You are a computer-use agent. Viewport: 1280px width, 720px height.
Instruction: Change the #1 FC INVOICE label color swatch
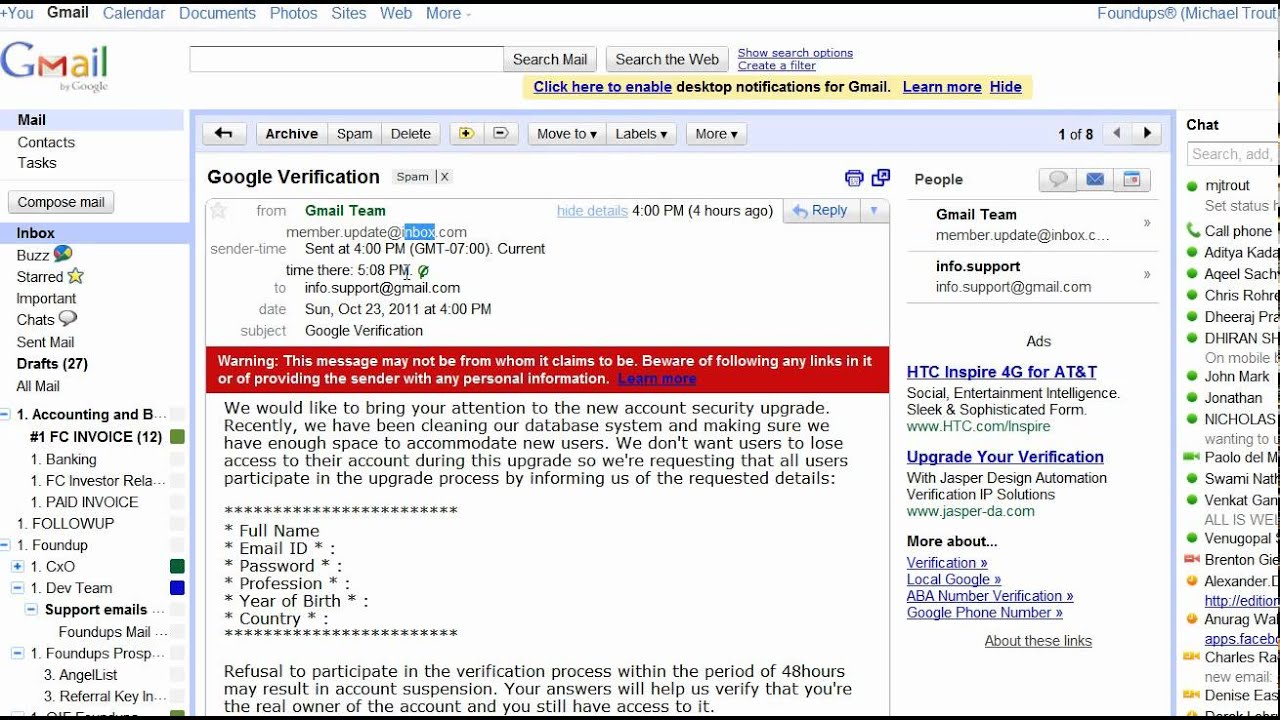[x=177, y=437]
